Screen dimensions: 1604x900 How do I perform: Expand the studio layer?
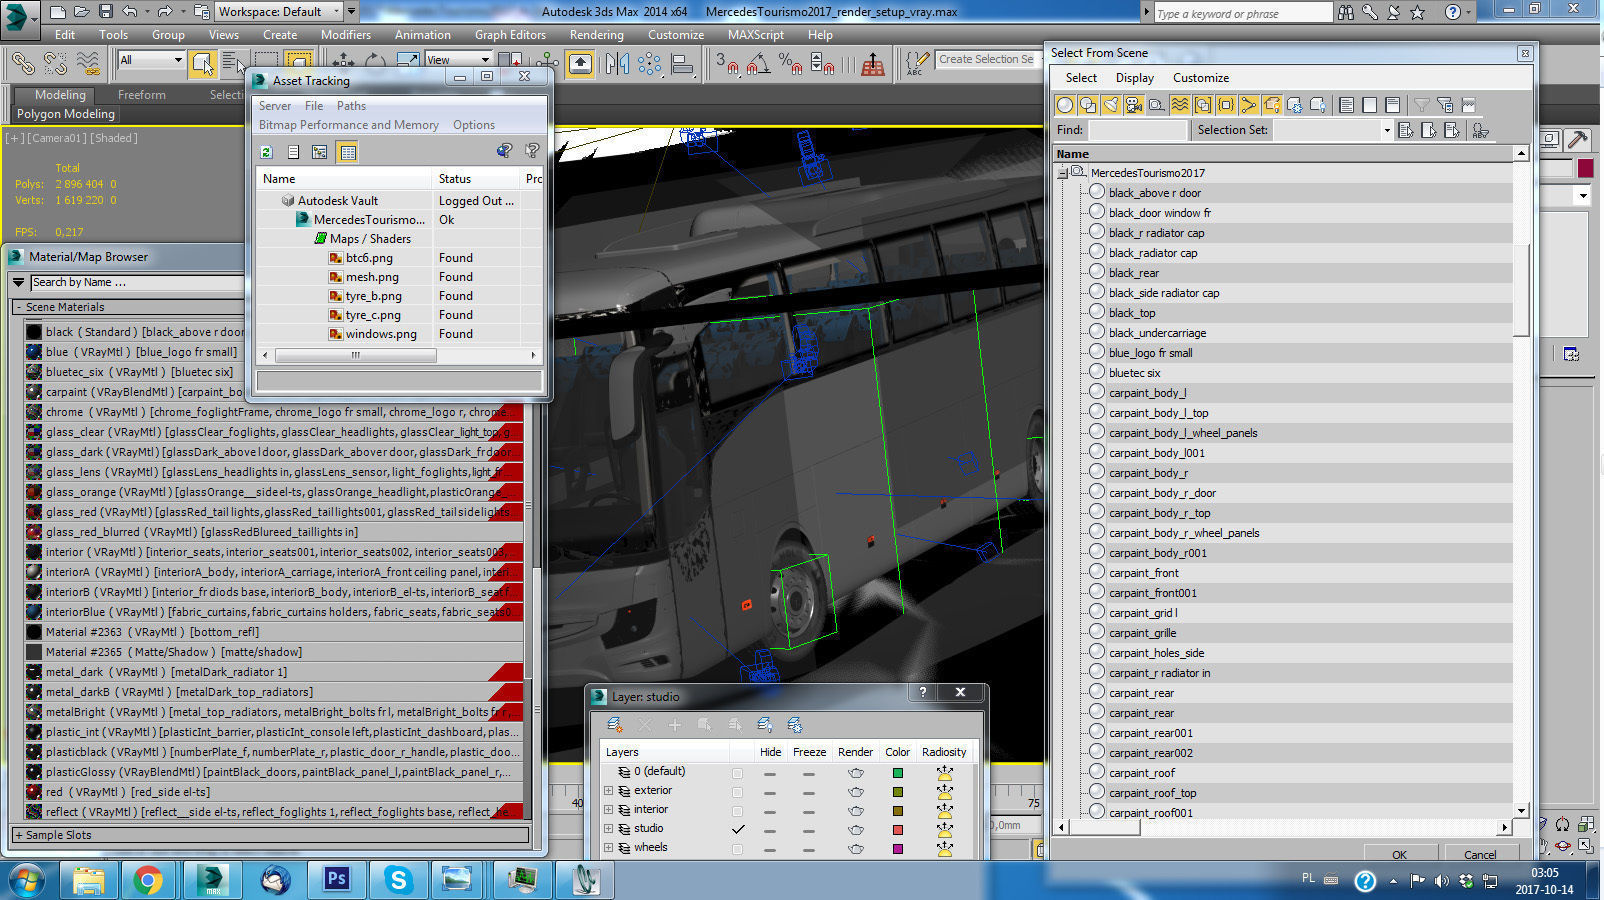[x=608, y=829]
